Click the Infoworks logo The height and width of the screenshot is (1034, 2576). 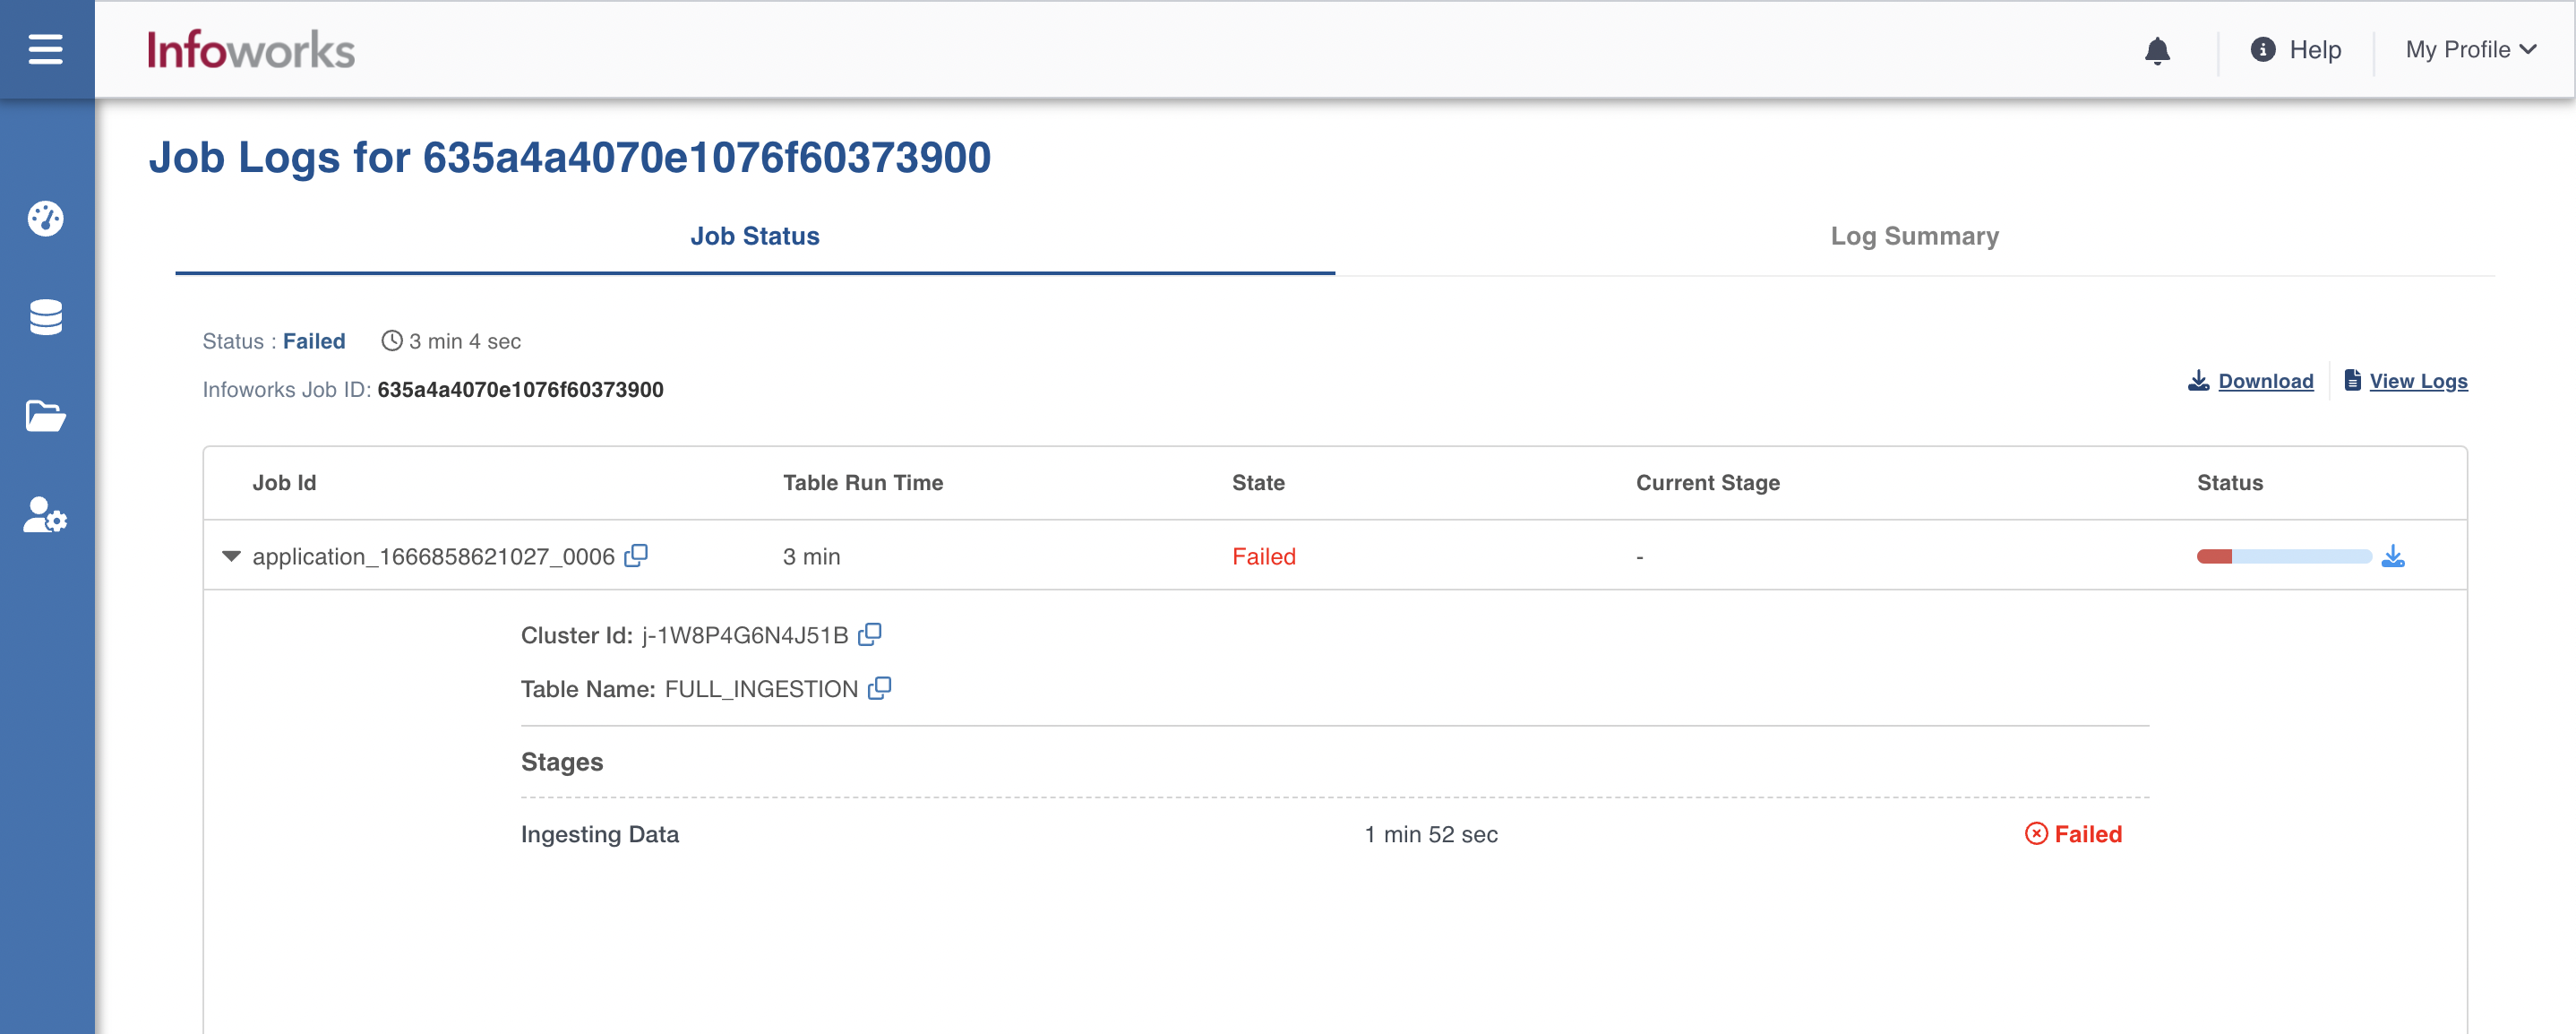[x=251, y=50]
